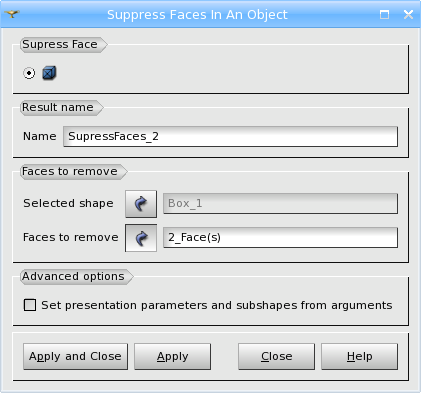Click the Selected shape arrow button
The image size is (421, 393).
click(141, 204)
